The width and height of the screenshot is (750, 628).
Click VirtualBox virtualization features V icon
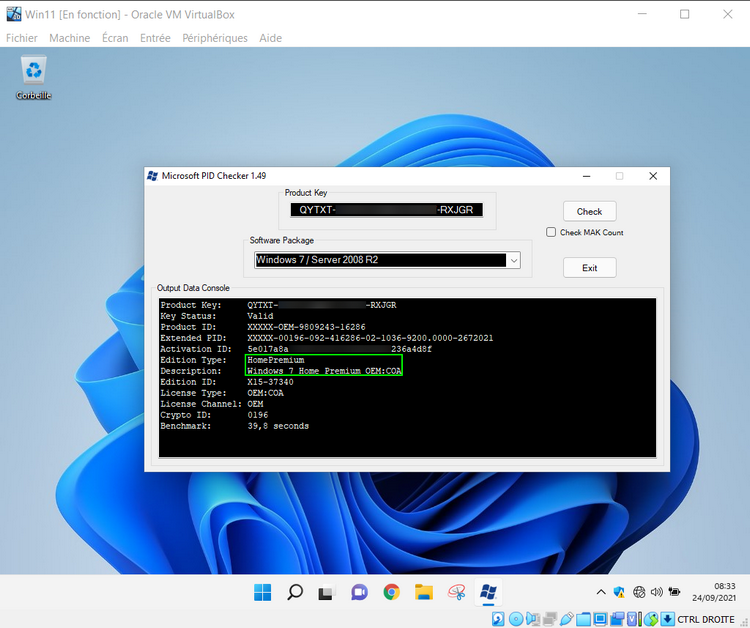pos(632,619)
